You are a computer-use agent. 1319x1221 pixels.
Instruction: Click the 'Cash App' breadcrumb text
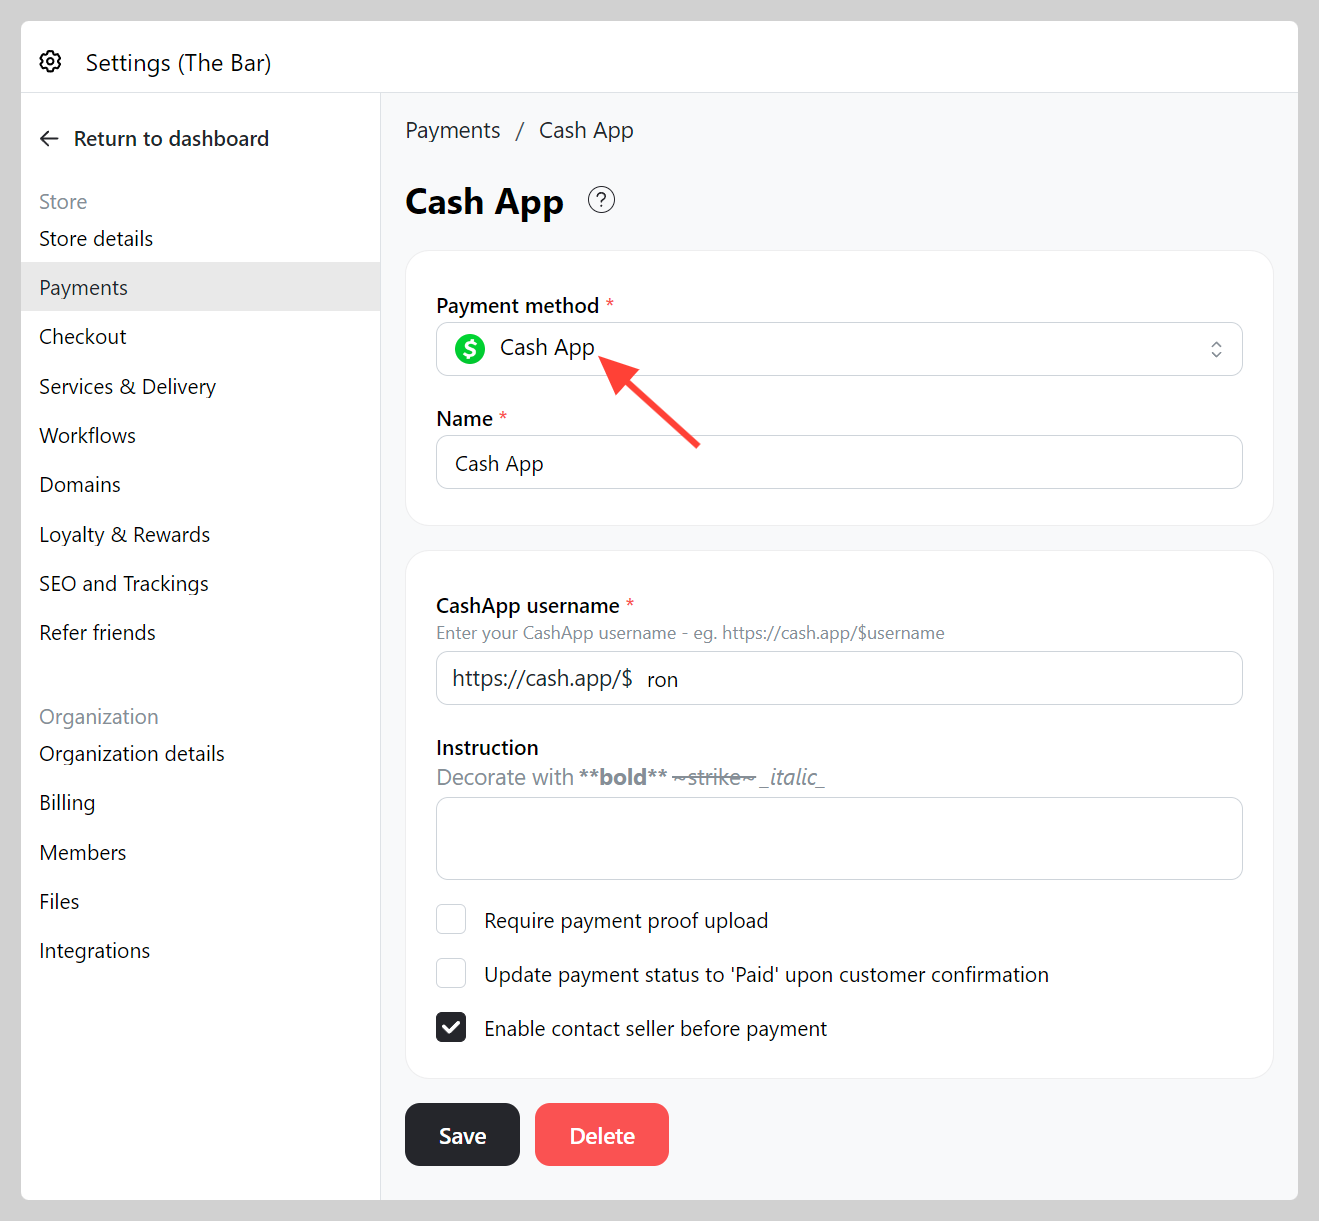[x=586, y=131]
